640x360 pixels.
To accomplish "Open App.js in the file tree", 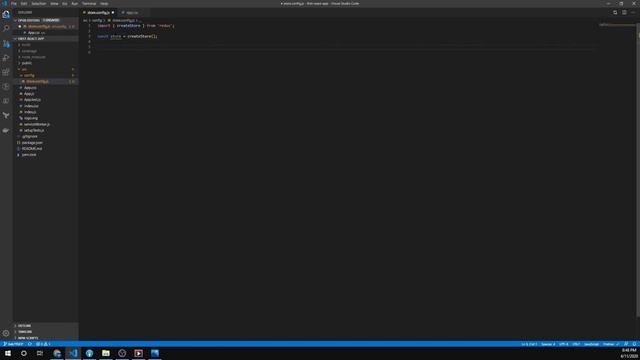I will pyautogui.click(x=29, y=94).
